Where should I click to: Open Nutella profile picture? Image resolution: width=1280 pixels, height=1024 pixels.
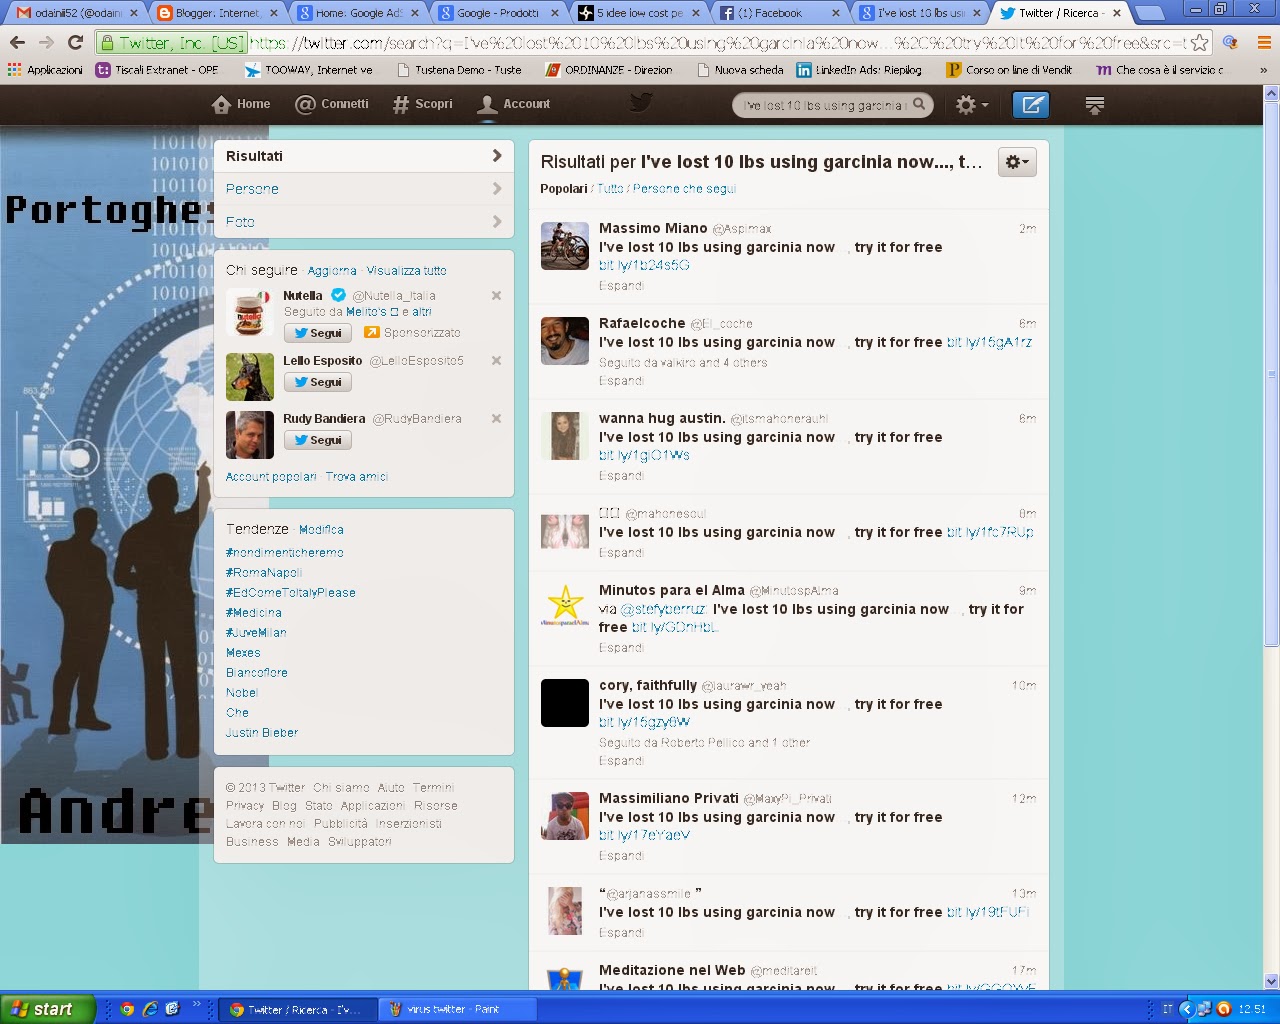point(250,312)
